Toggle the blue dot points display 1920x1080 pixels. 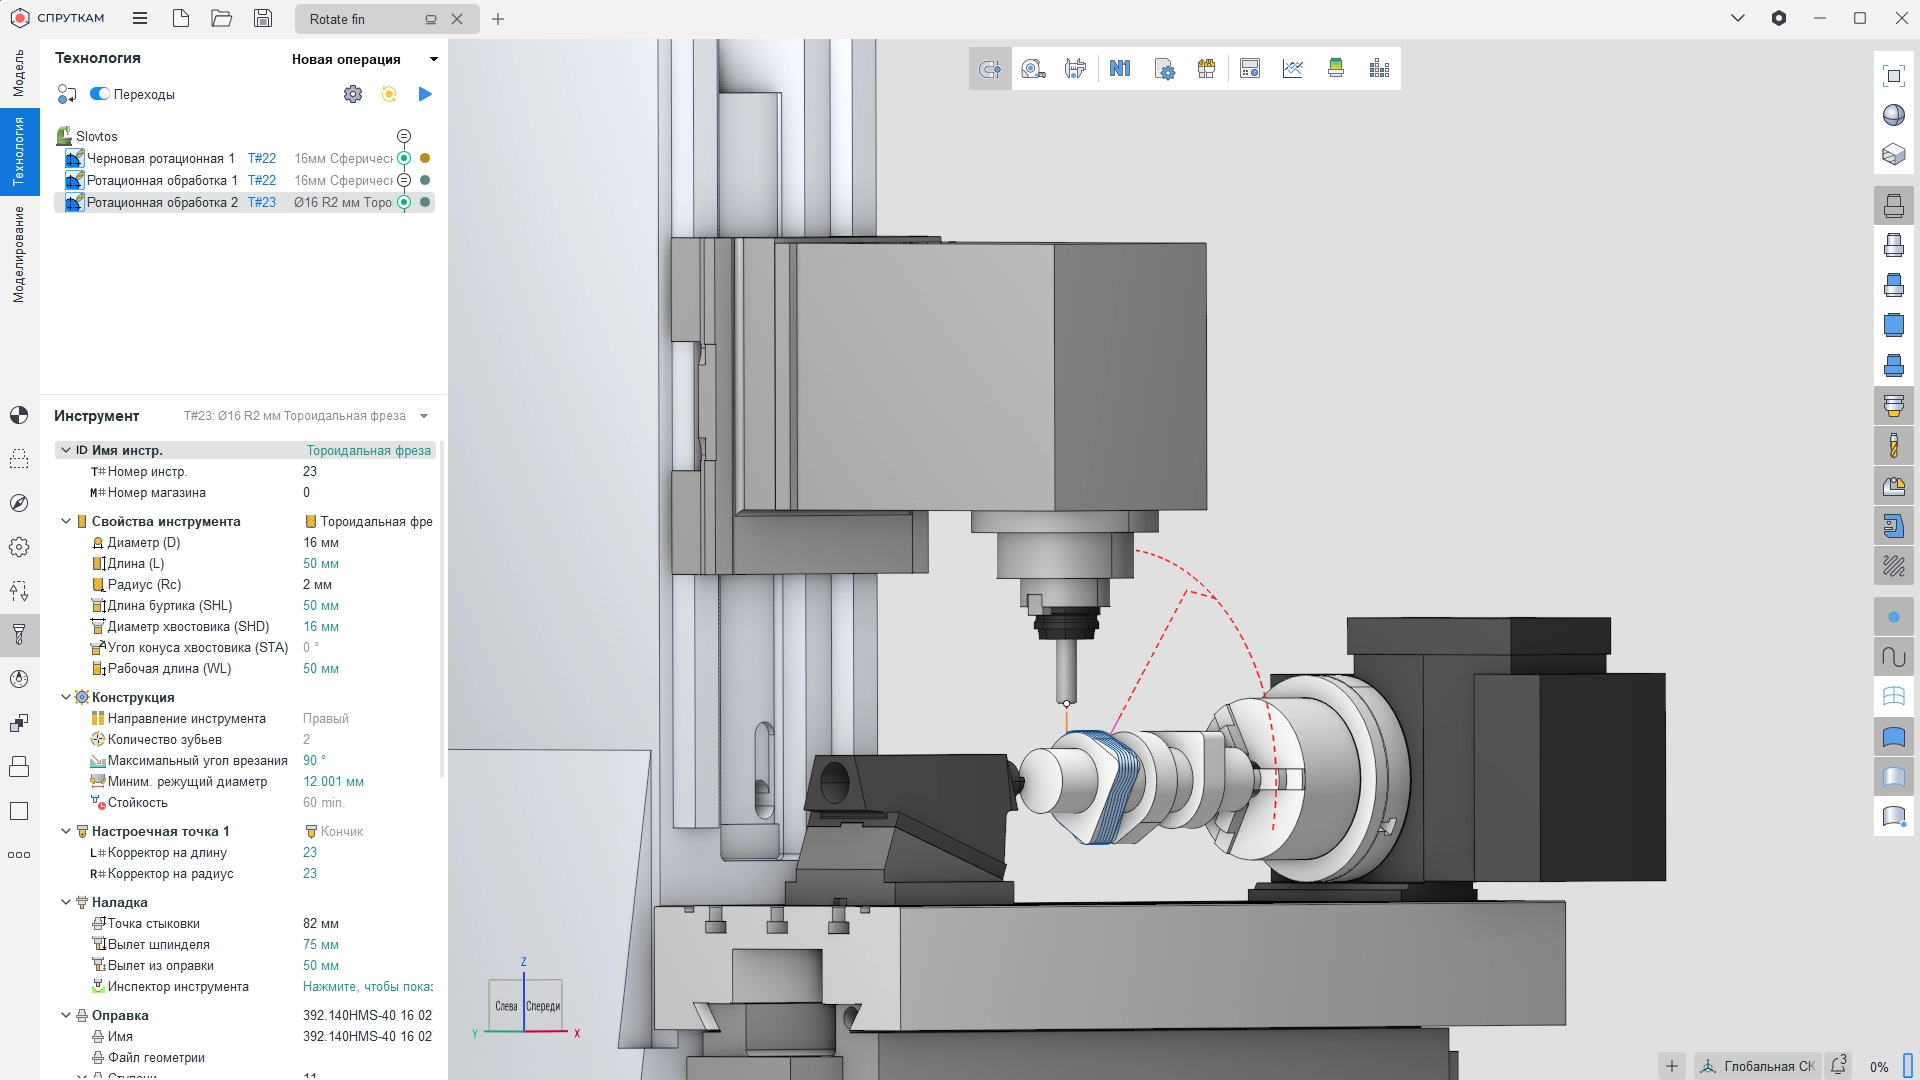(1894, 617)
